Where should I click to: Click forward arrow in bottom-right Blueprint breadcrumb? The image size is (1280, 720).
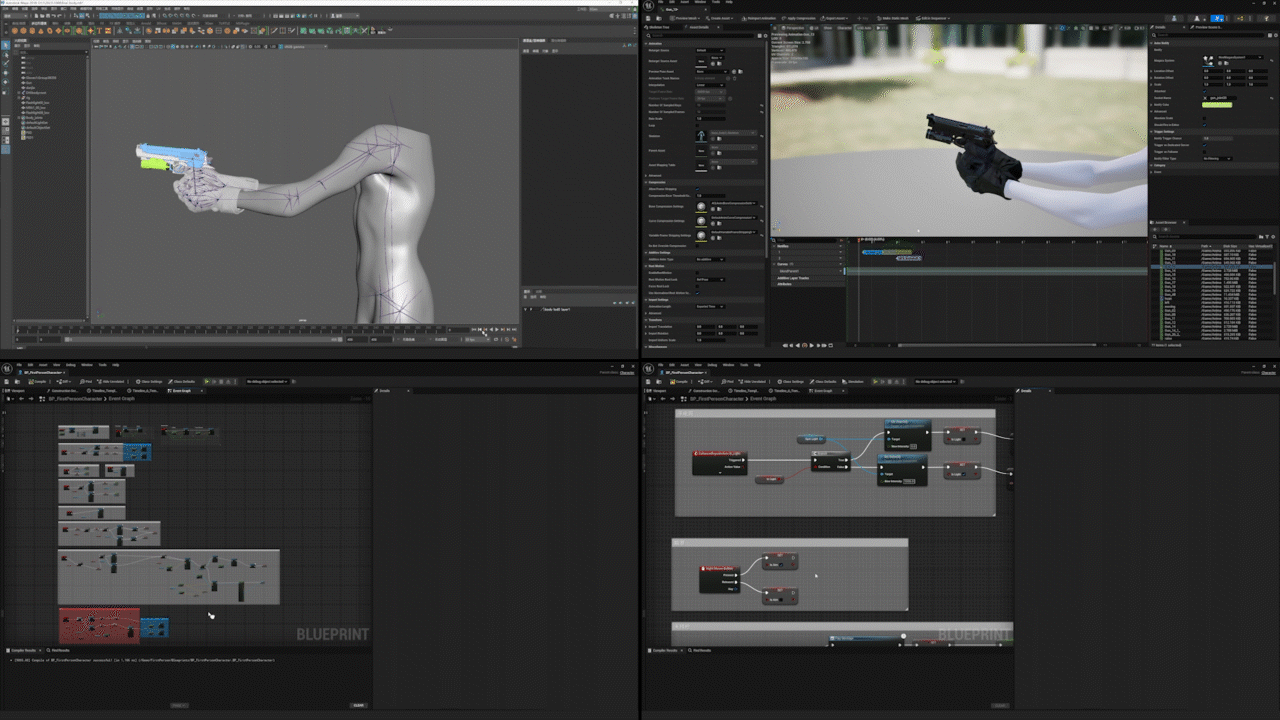point(672,399)
